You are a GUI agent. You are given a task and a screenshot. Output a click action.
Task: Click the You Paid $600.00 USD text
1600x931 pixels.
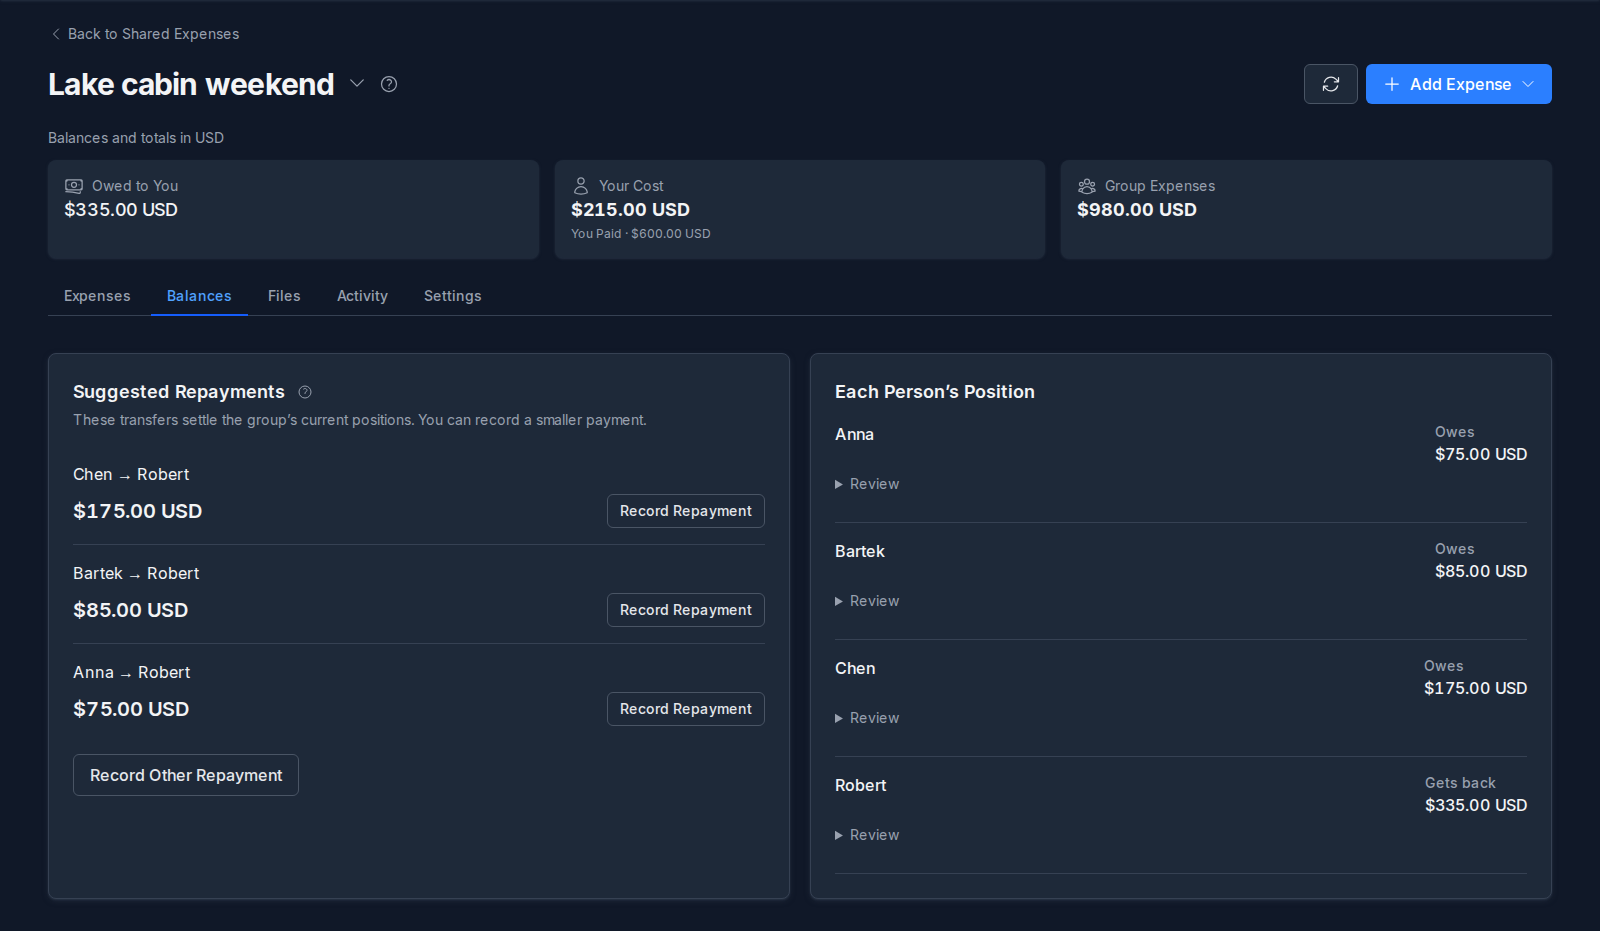click(641, 234)
